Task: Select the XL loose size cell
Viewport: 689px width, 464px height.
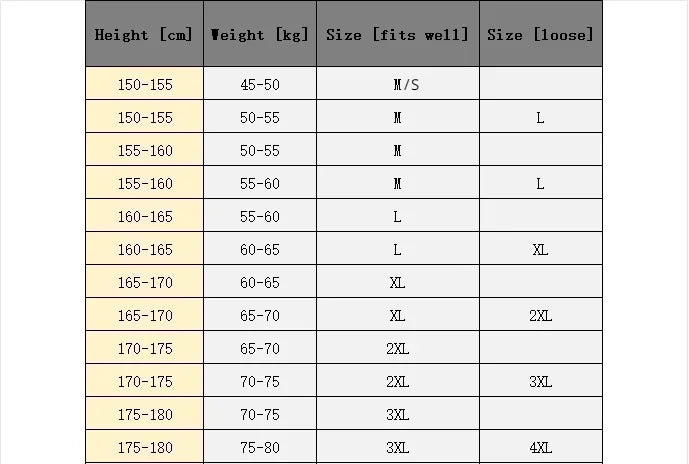Action: point(541,249)
